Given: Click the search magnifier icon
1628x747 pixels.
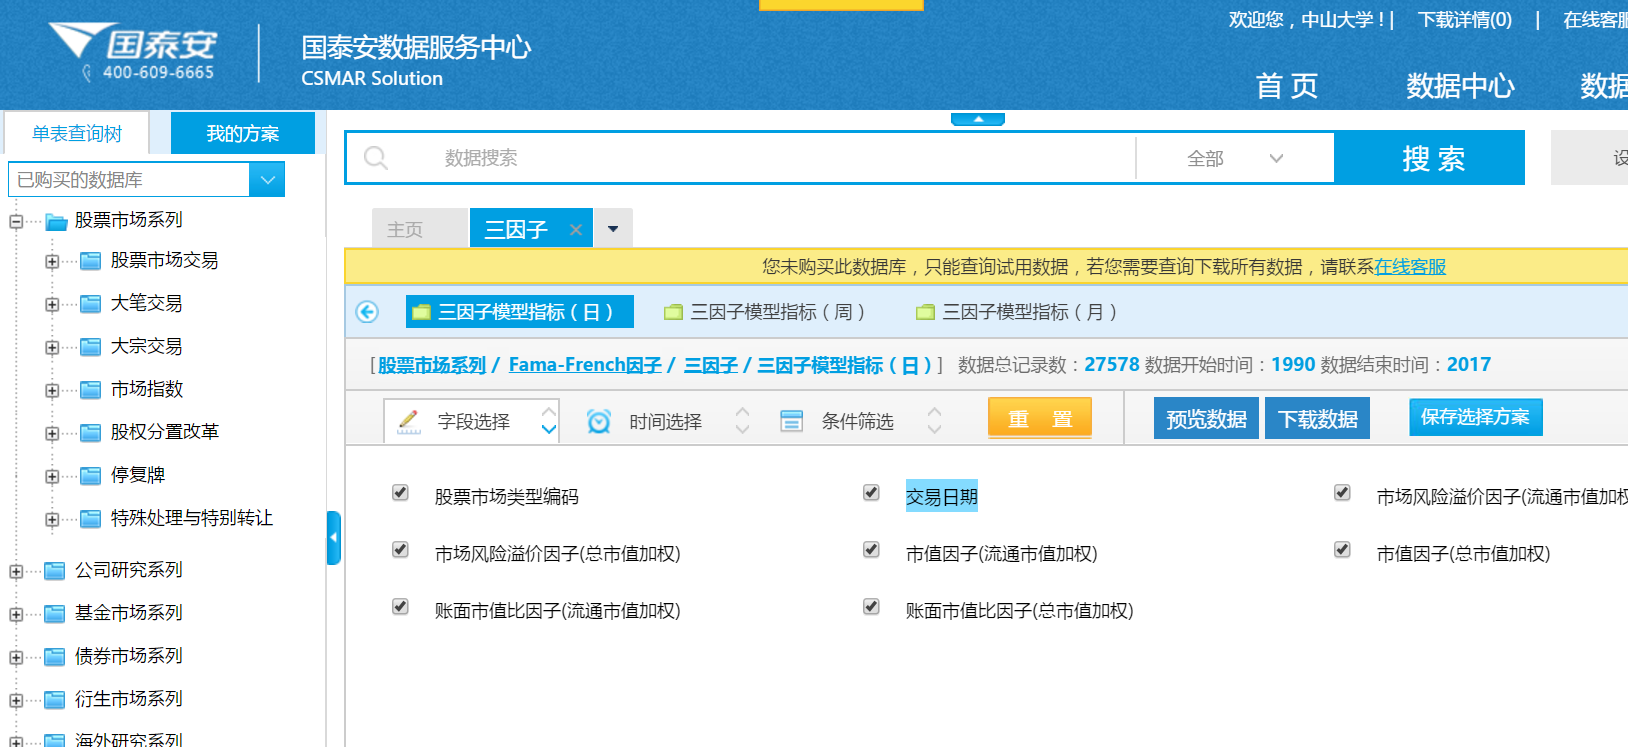Looking at the screenshot, I should click(376, 158).
